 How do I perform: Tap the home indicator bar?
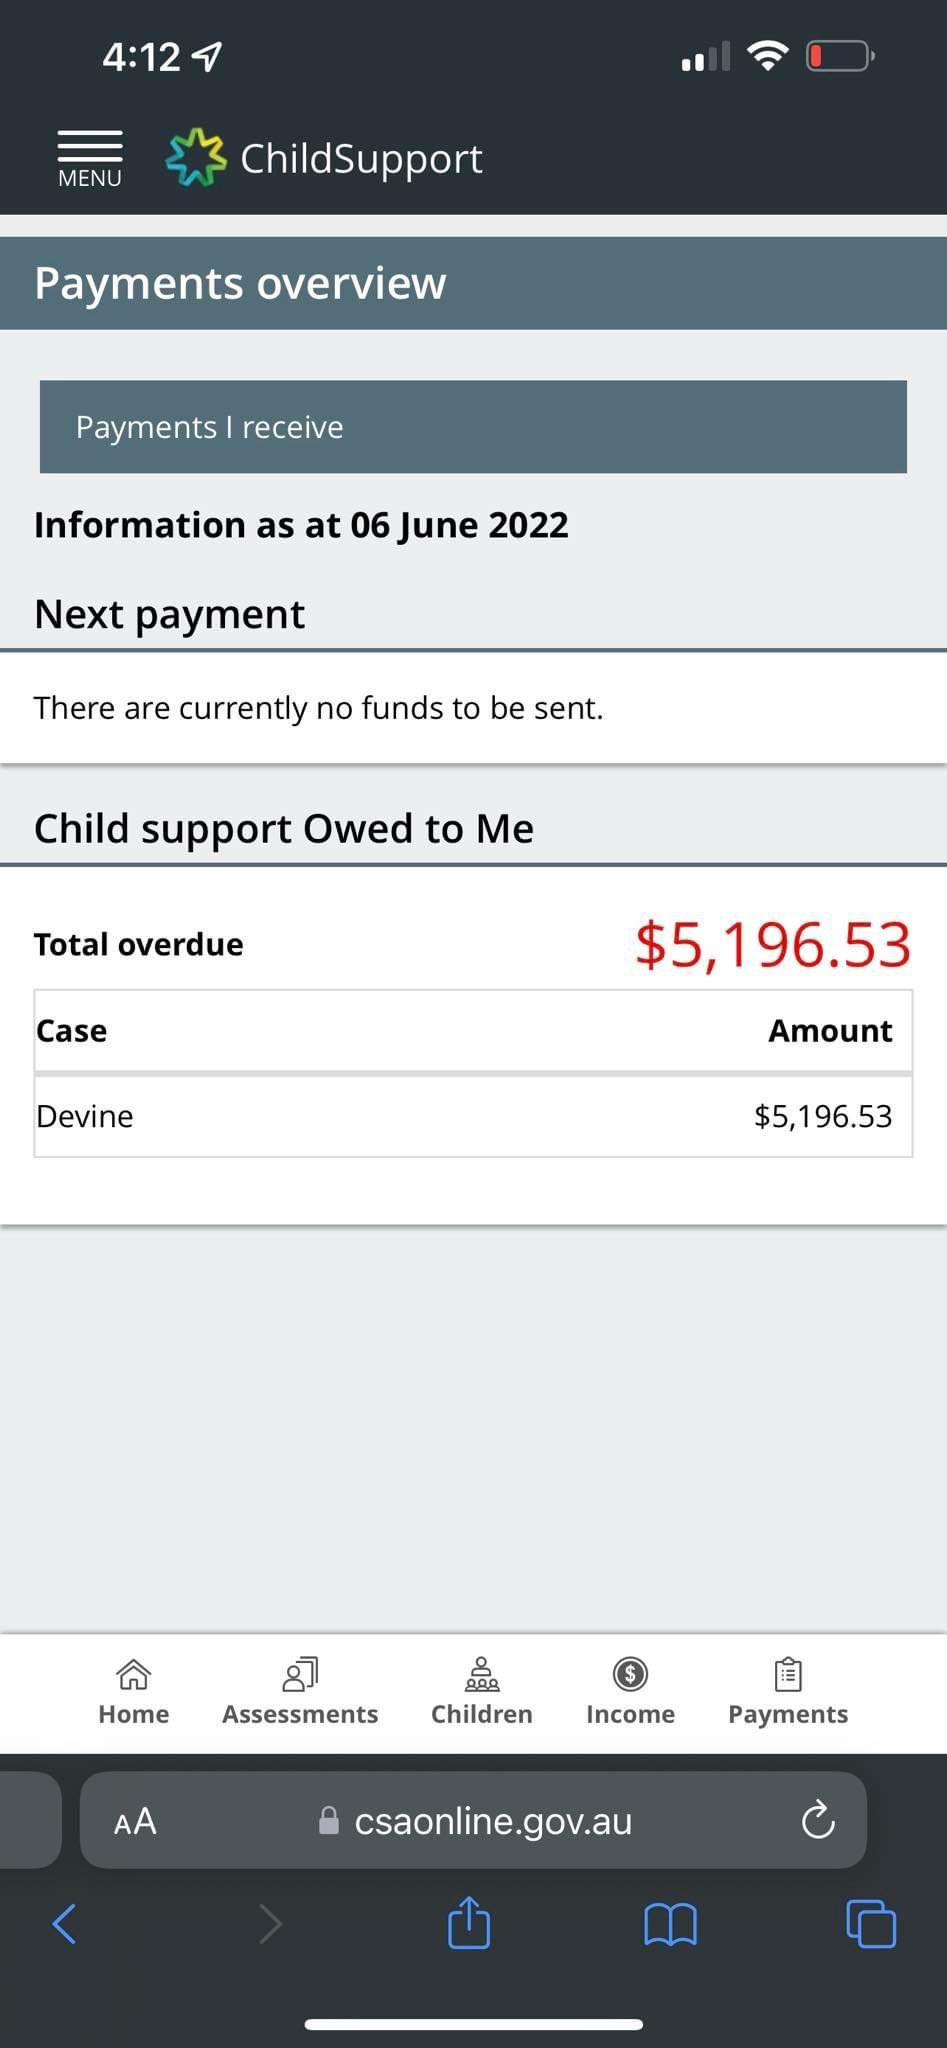click(x=473, y=2025)
